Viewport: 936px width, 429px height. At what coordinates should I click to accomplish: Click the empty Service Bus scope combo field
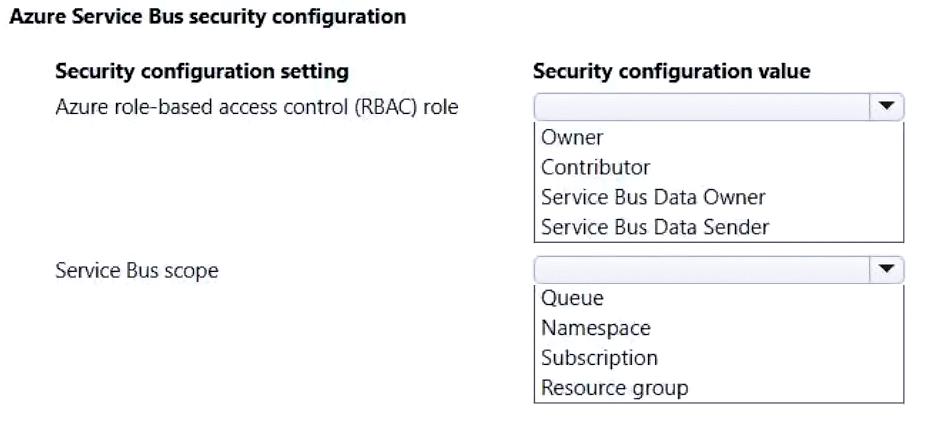pyautogui.click(x=700, y=270)
